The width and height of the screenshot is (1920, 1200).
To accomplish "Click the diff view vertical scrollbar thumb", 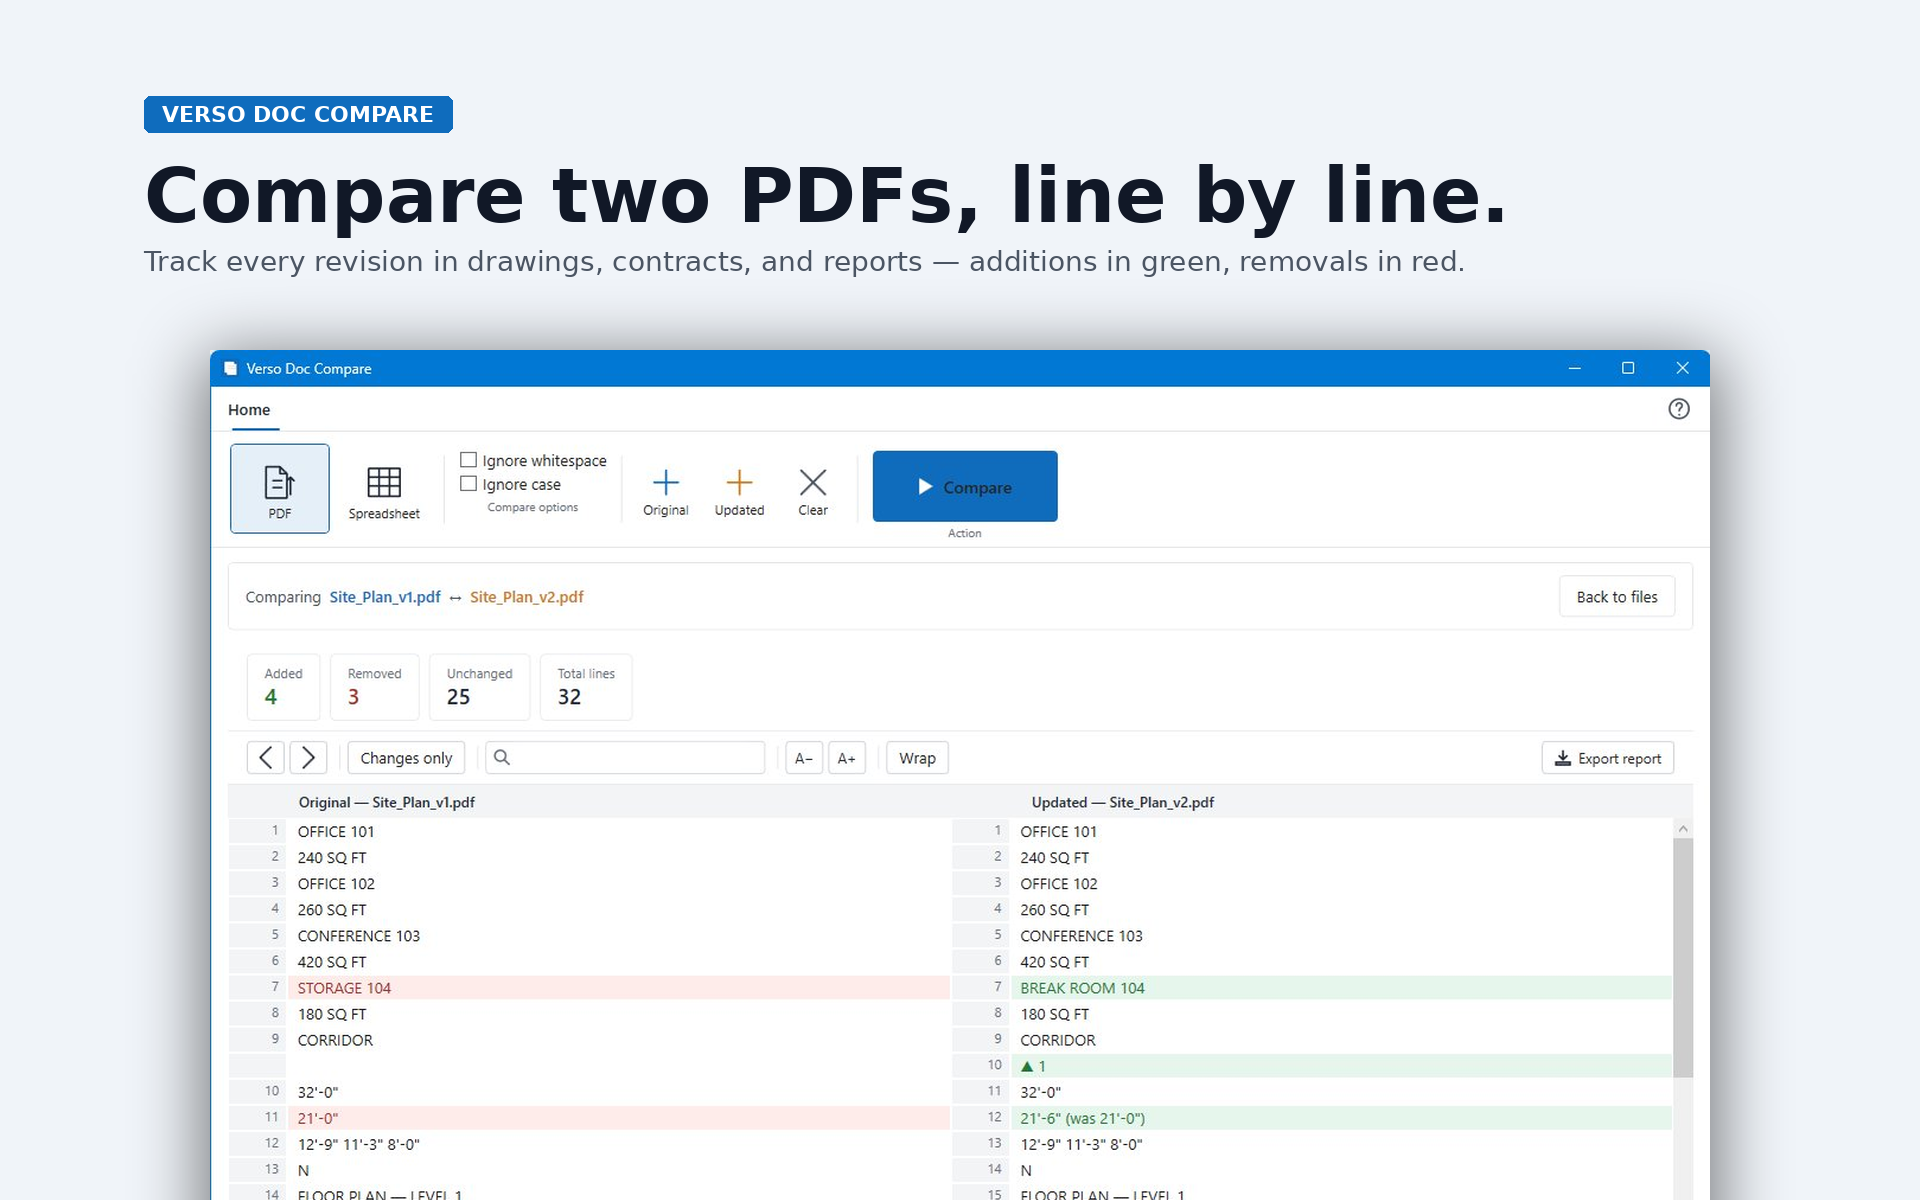I will [x=1683, y=958].
